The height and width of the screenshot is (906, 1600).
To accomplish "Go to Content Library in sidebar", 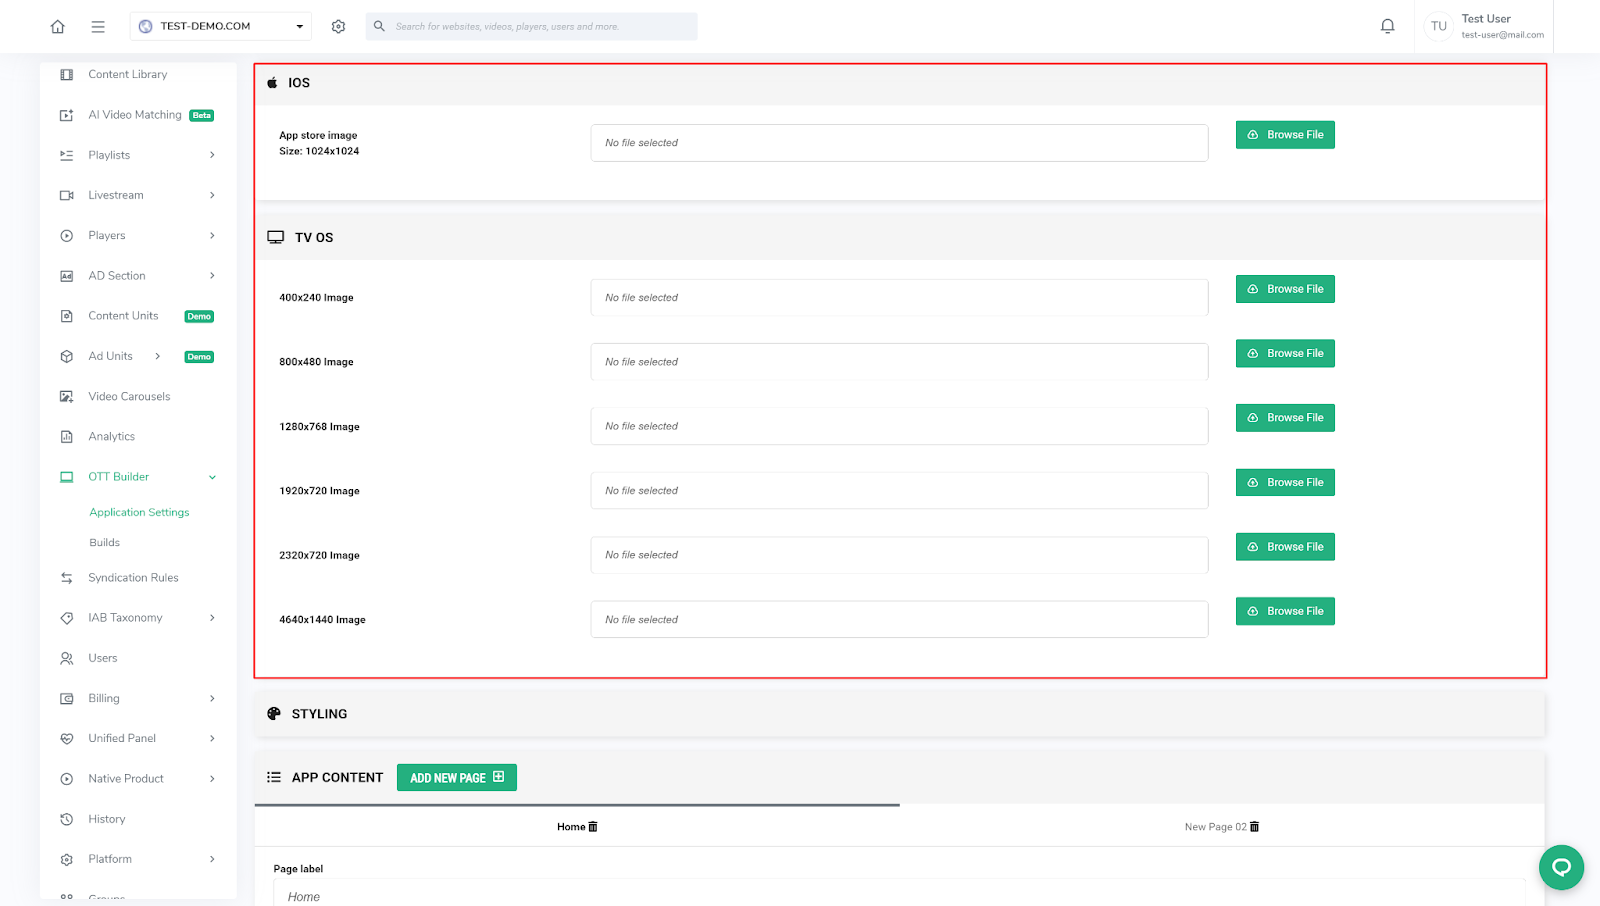I will point(127,75).
